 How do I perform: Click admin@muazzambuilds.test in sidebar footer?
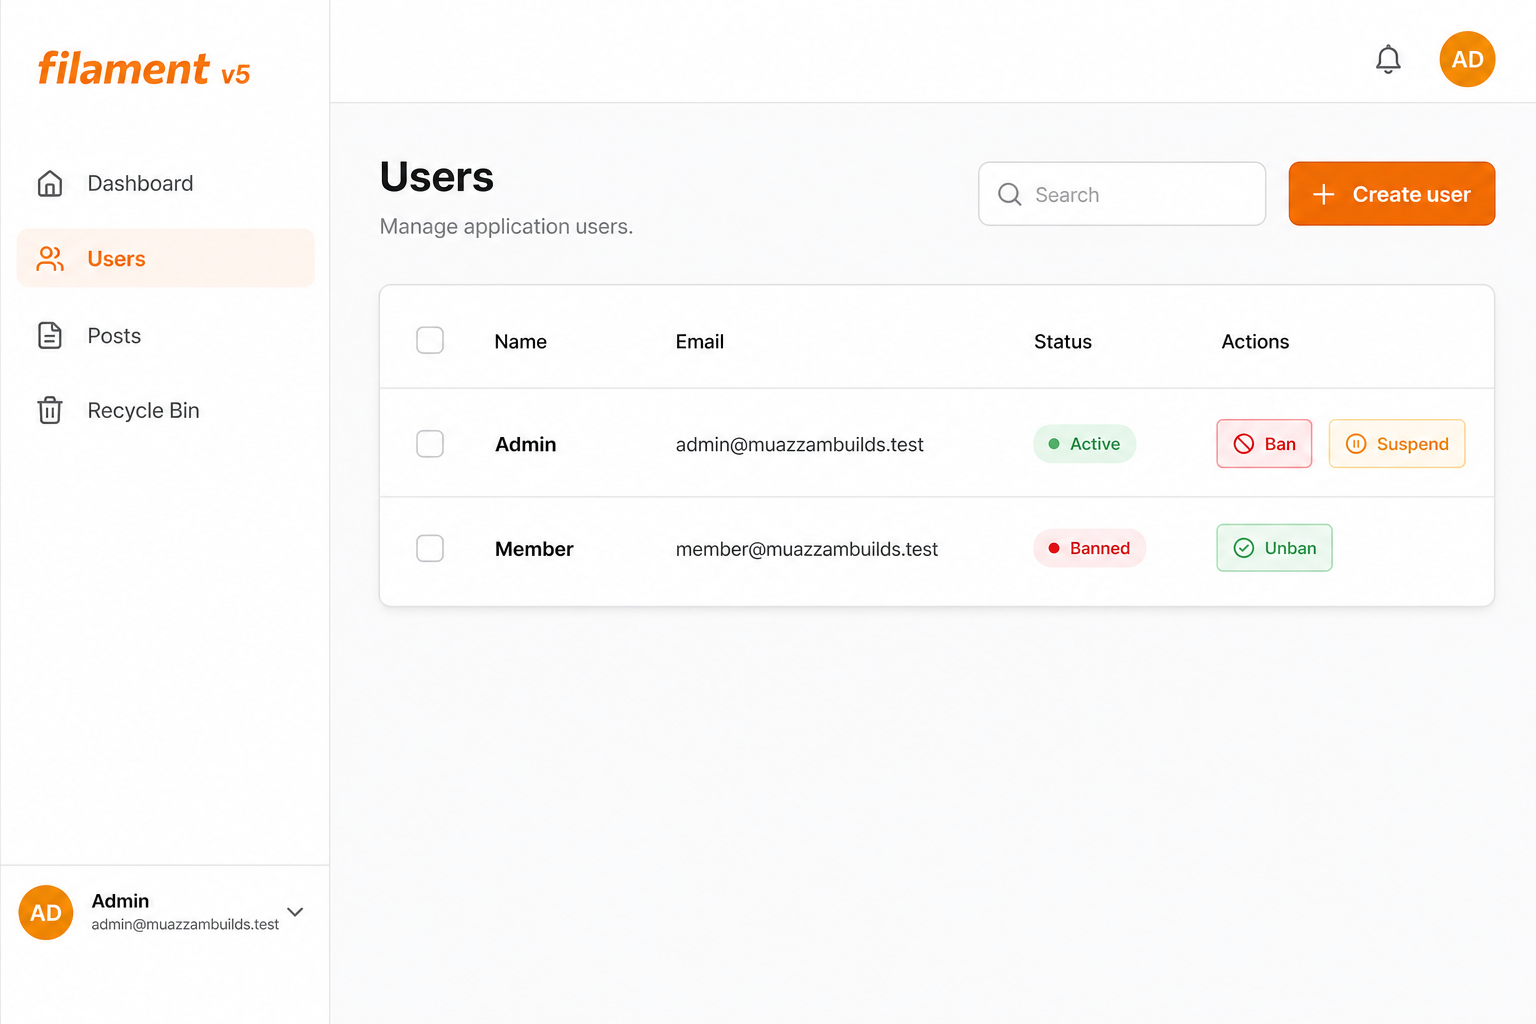pyautogui.click(x=185, y=925)
